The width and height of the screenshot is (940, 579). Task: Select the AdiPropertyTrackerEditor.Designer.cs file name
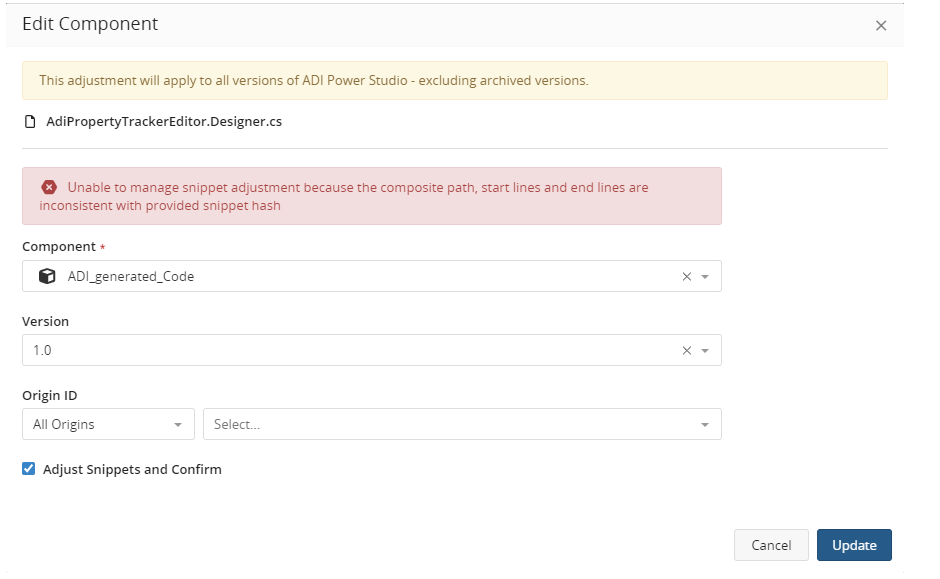pyautogui.click(x=164, y=122)
